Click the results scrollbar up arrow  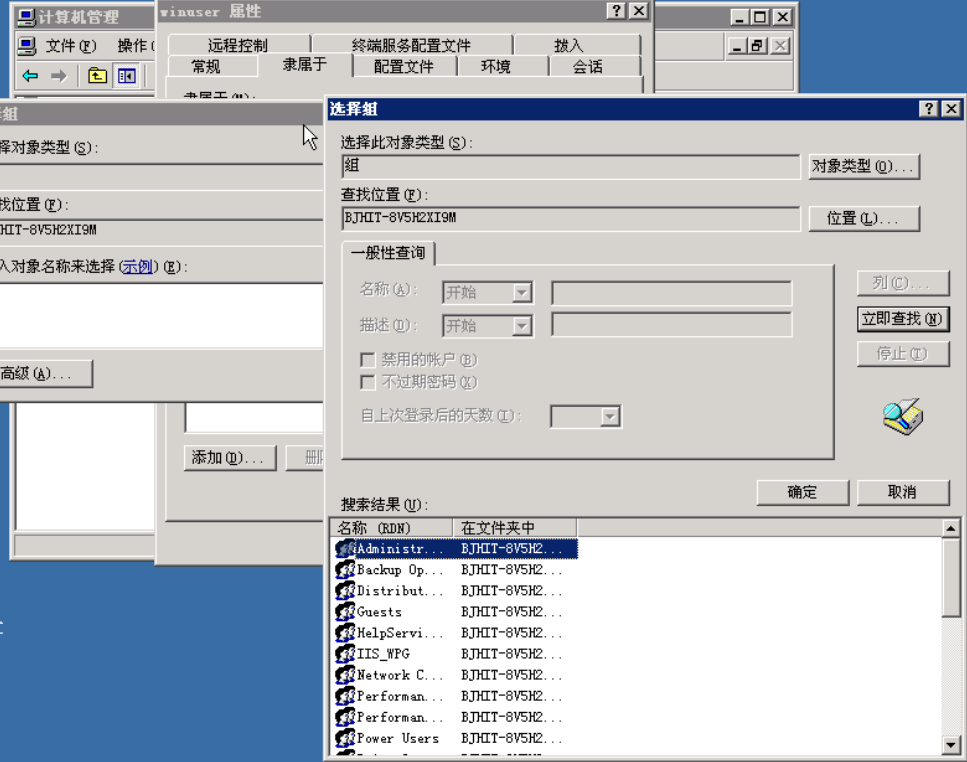click(x=950, y=528)
